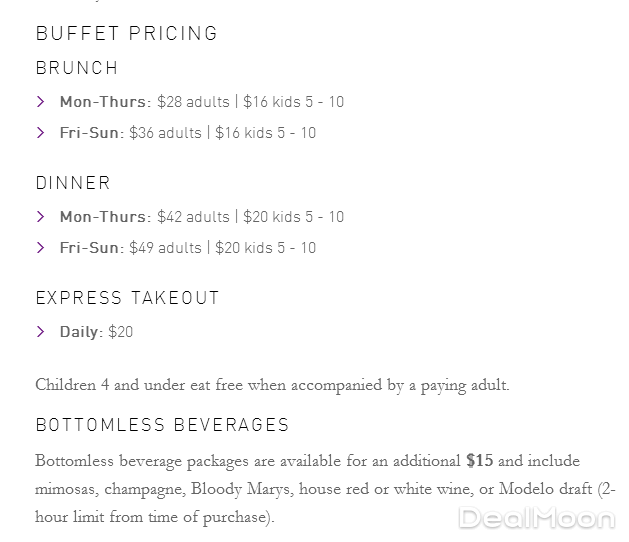Click the BRUNCH section heading
Screen dimensions: 629x542
point(77,68)
